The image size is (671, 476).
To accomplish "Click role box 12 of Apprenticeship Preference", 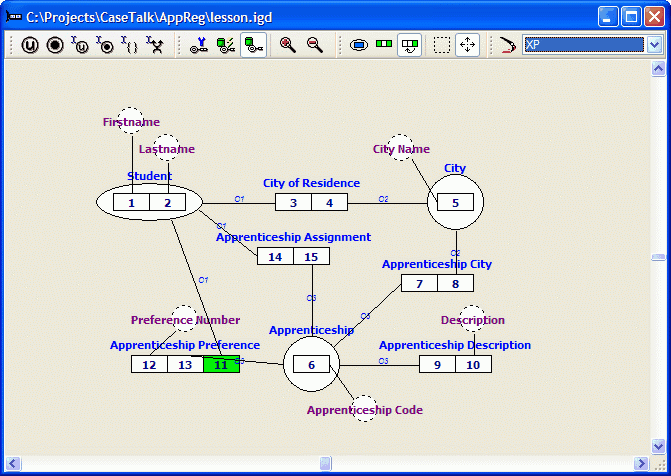I will tap(149, 365).
